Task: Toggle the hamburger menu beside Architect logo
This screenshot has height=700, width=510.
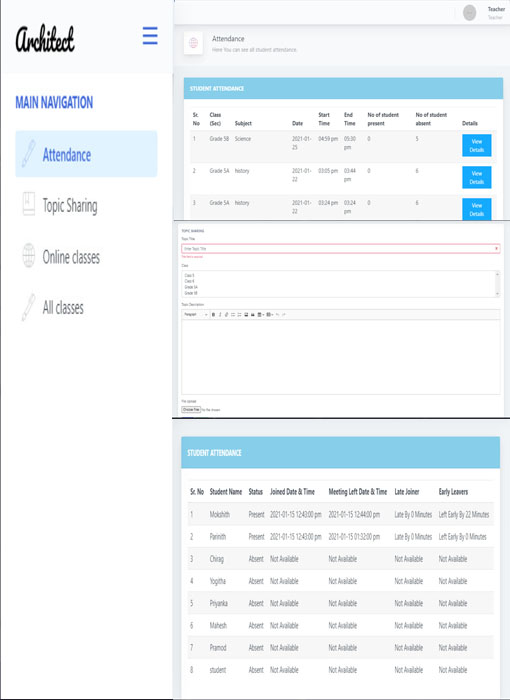Action: pyautogui.click(x=150, y=36)
